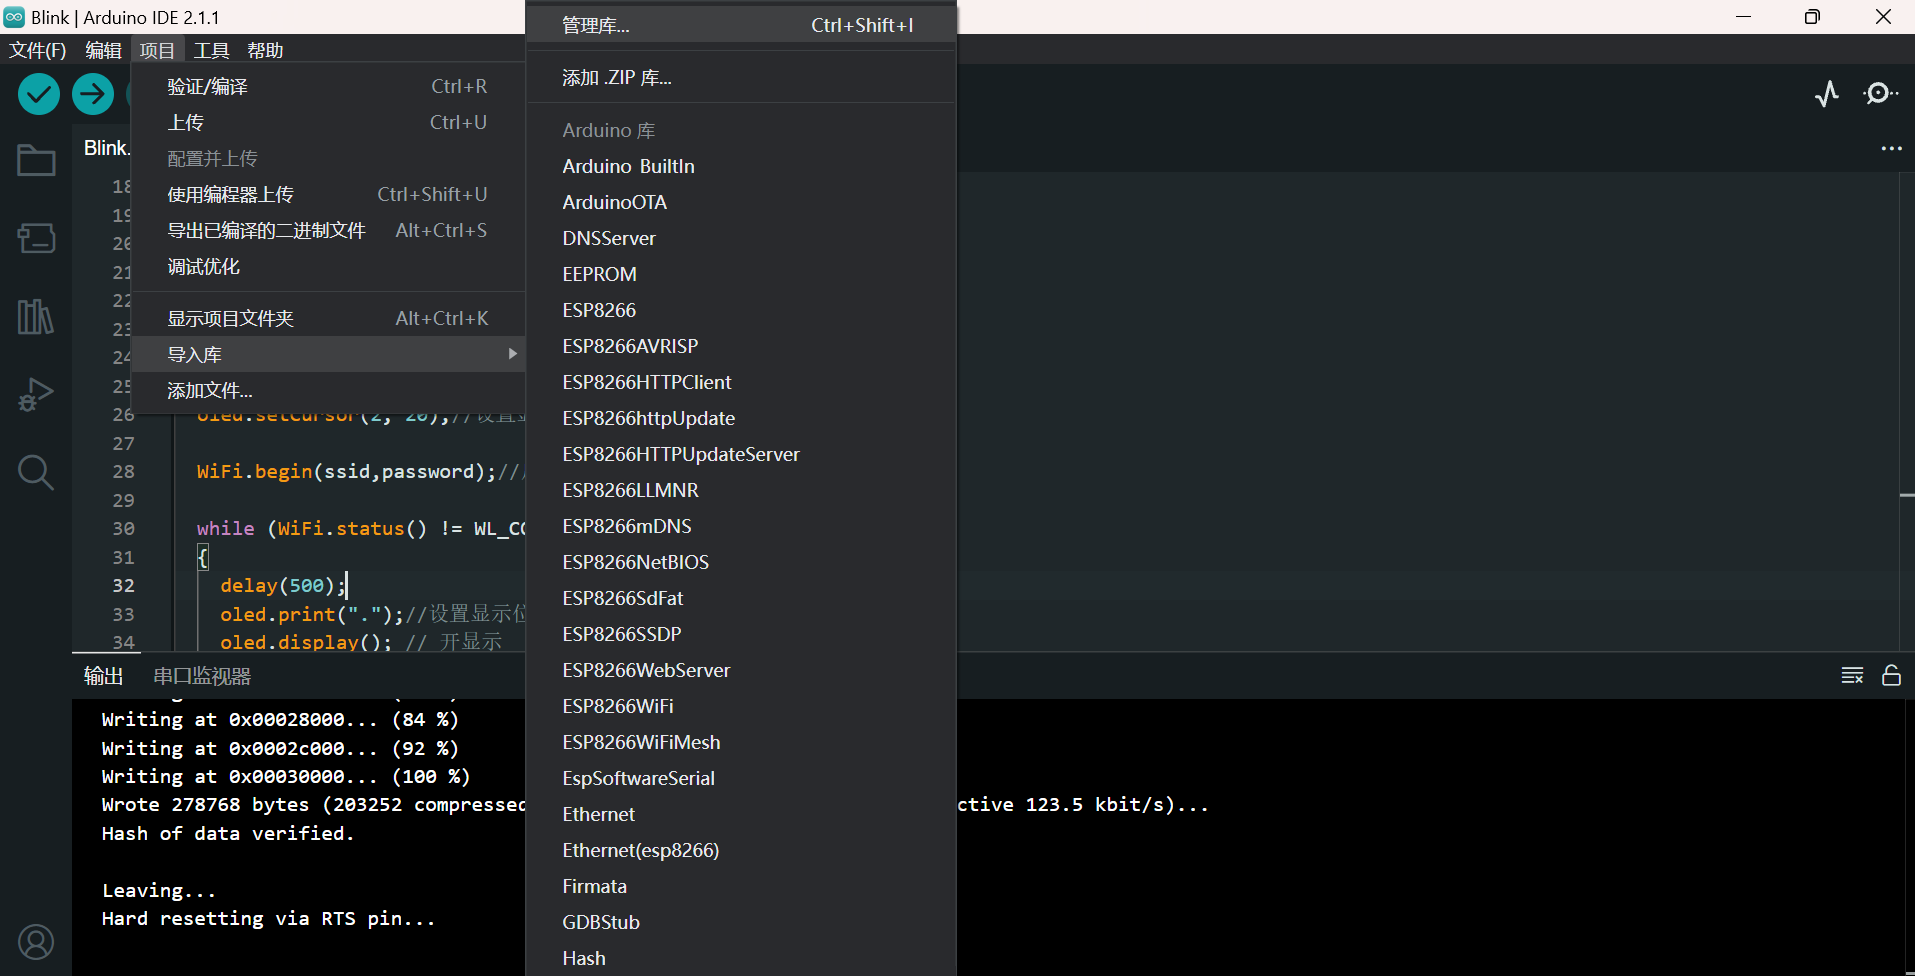This screenshot has height=976, width=1915.
Task: Open the 帮助 menu
Action: click(265, 50)
